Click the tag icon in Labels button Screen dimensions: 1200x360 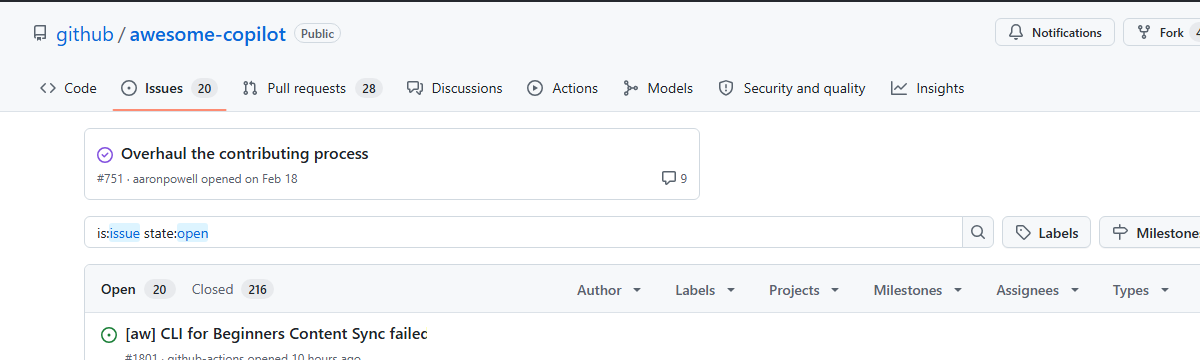point(1023,233)
